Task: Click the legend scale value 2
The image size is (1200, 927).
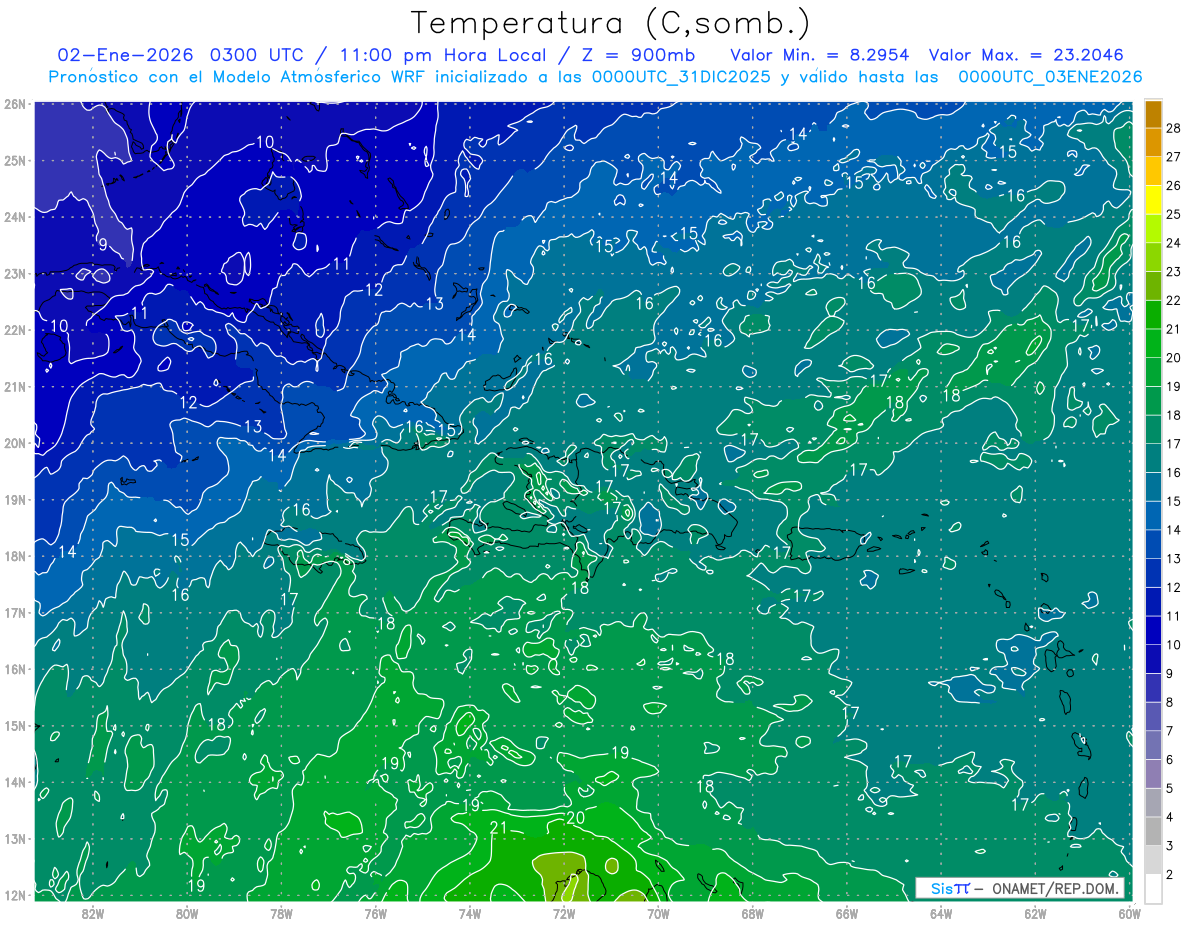Action: [x=1170, y=874]
